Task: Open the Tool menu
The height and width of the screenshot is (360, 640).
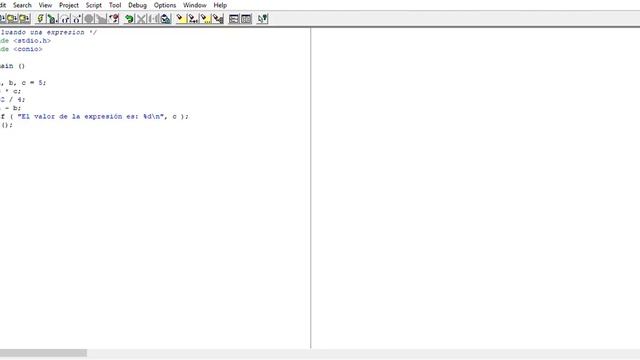Action: 115,5
